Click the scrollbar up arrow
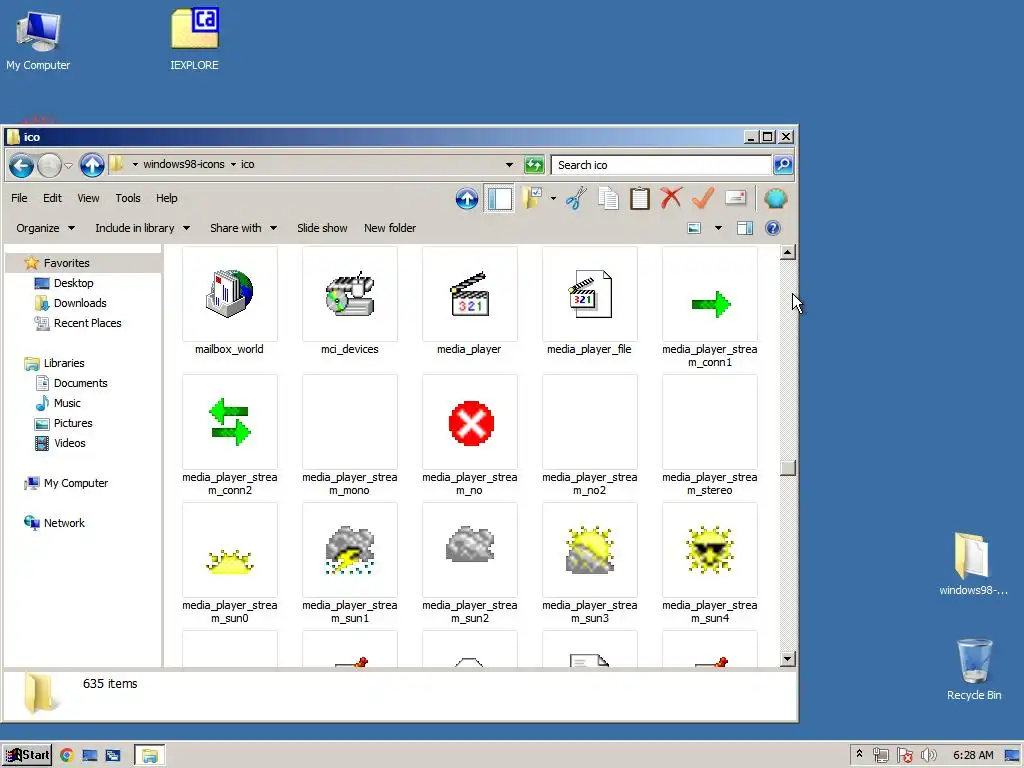Image resolution: width=1024 pixels, height=768 pixels. coord(788,253)
